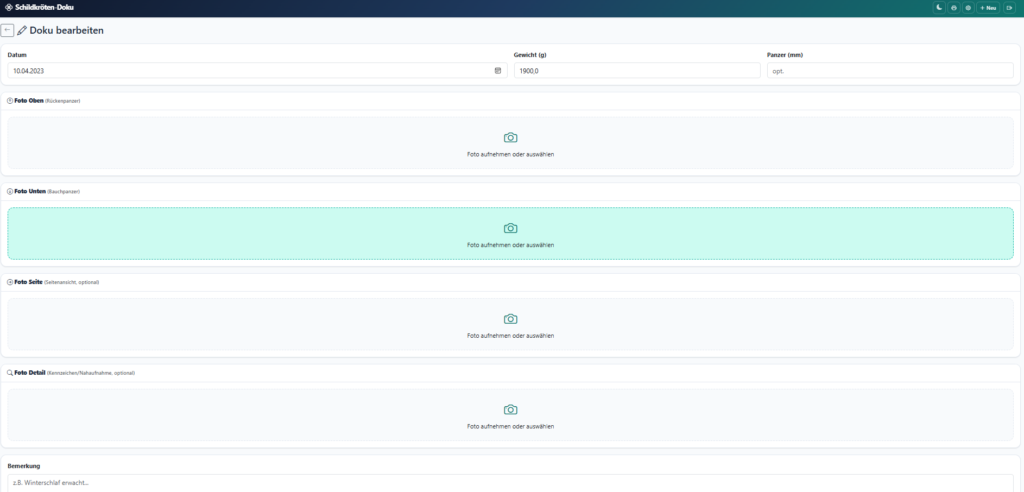
Task: Click the Schildkröten-Doku app logo
Action: 39,7
